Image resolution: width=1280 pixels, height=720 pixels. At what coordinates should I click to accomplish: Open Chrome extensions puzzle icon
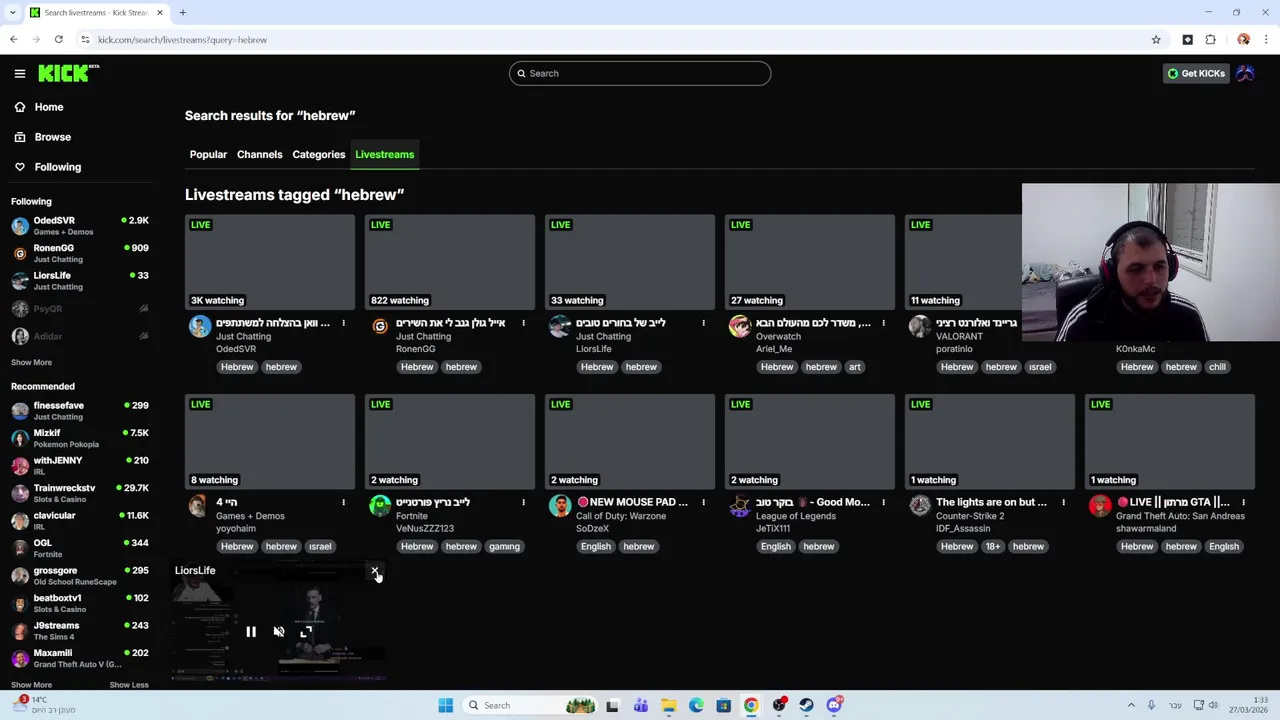1210,40
